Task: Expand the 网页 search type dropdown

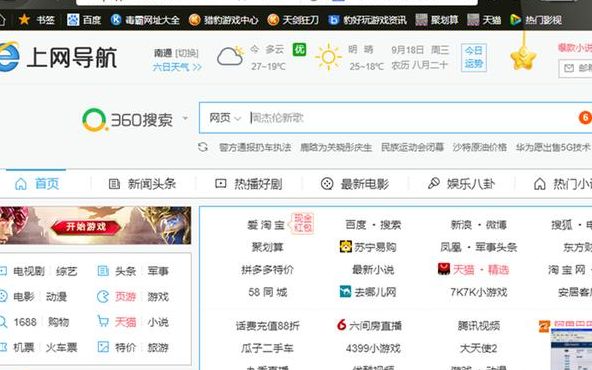Action: pyautogui.click(x=225, y=118)
